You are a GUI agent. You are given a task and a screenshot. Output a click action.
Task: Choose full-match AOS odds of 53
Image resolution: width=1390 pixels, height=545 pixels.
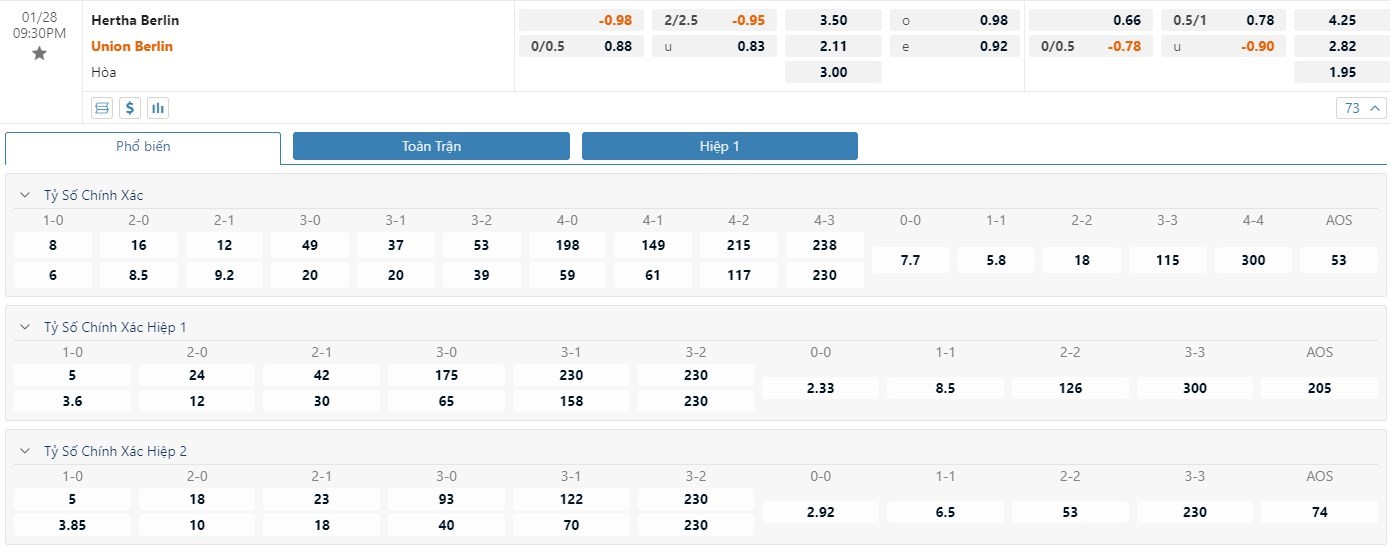(x=1339, y=260)
